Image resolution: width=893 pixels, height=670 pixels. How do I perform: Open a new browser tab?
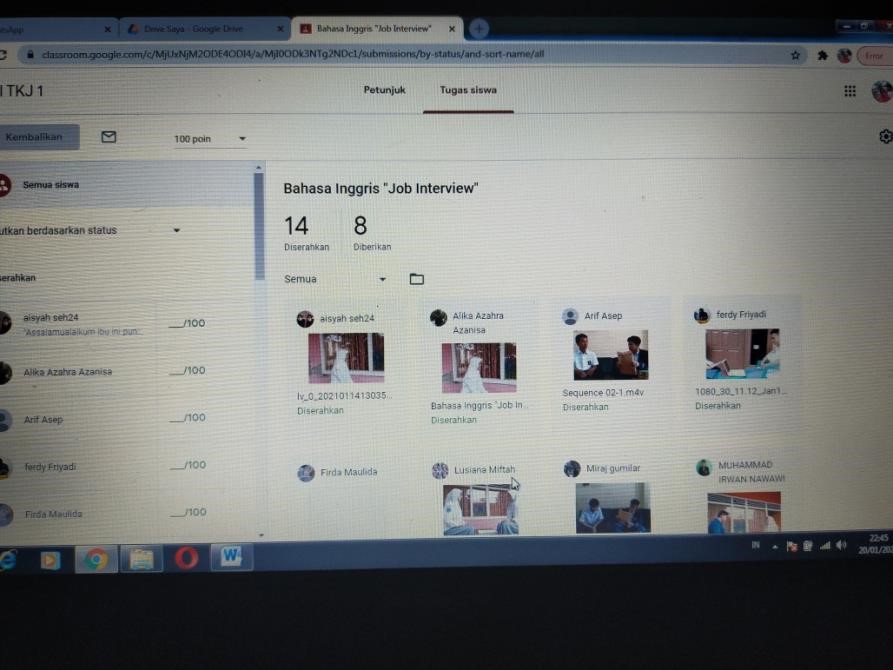479,28
